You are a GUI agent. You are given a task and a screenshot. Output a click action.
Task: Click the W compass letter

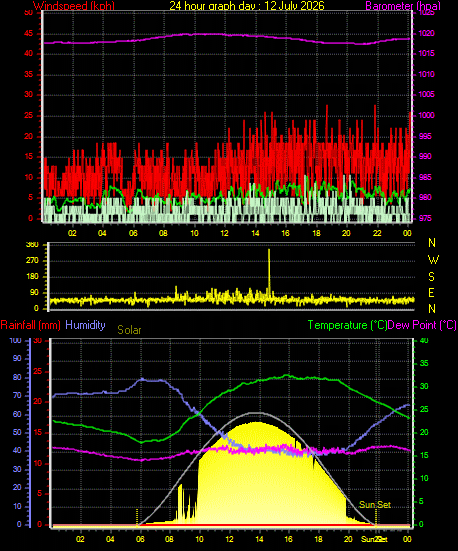(433, 260)
